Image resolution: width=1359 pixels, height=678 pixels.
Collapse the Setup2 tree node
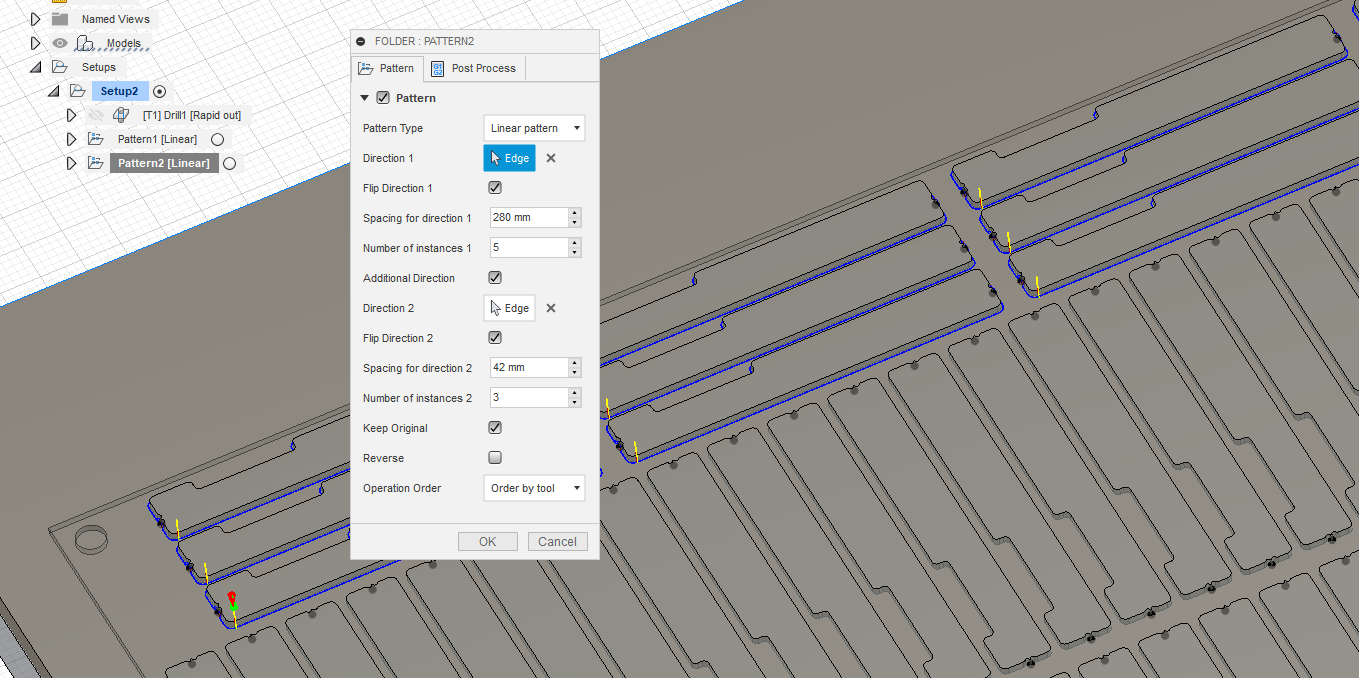[x=54, y=91]
